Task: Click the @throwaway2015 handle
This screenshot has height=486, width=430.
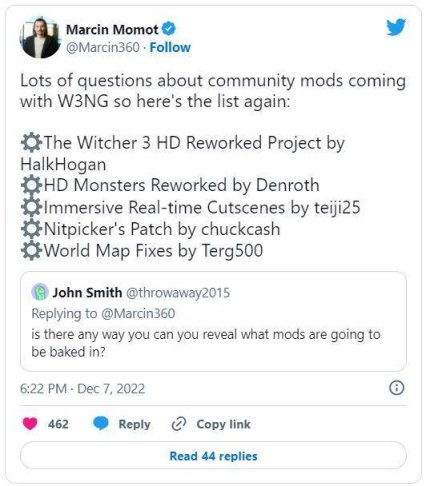Action: (178, 293)
